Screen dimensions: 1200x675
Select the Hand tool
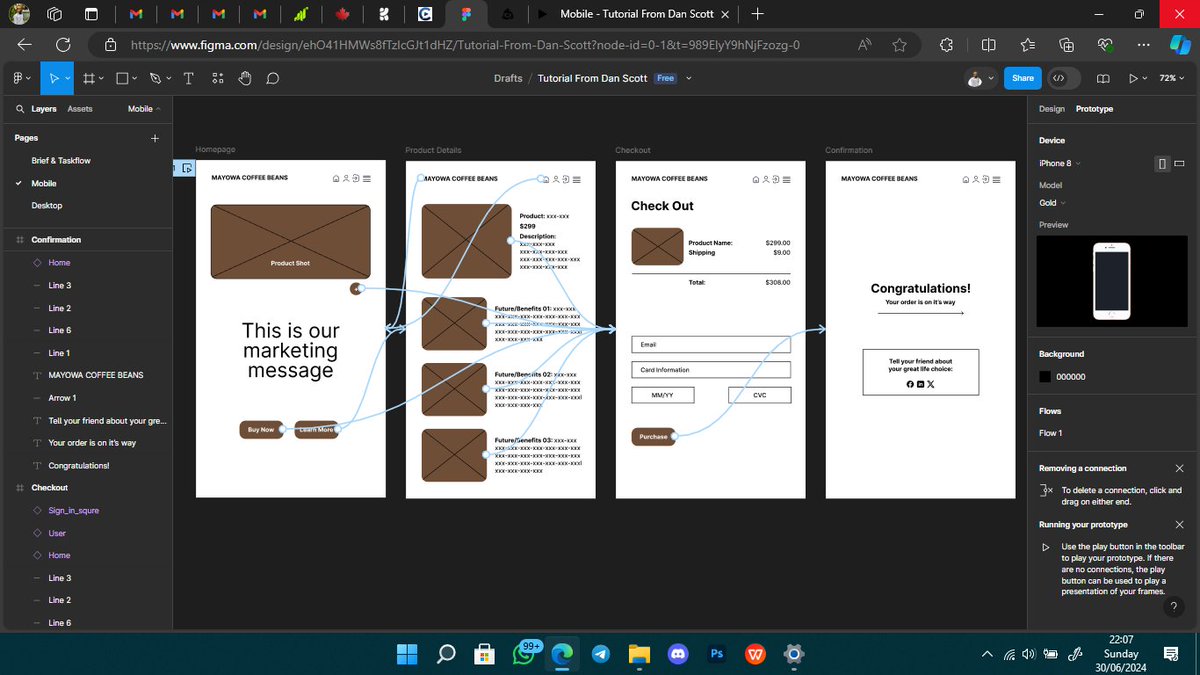(x=246, y=78)
